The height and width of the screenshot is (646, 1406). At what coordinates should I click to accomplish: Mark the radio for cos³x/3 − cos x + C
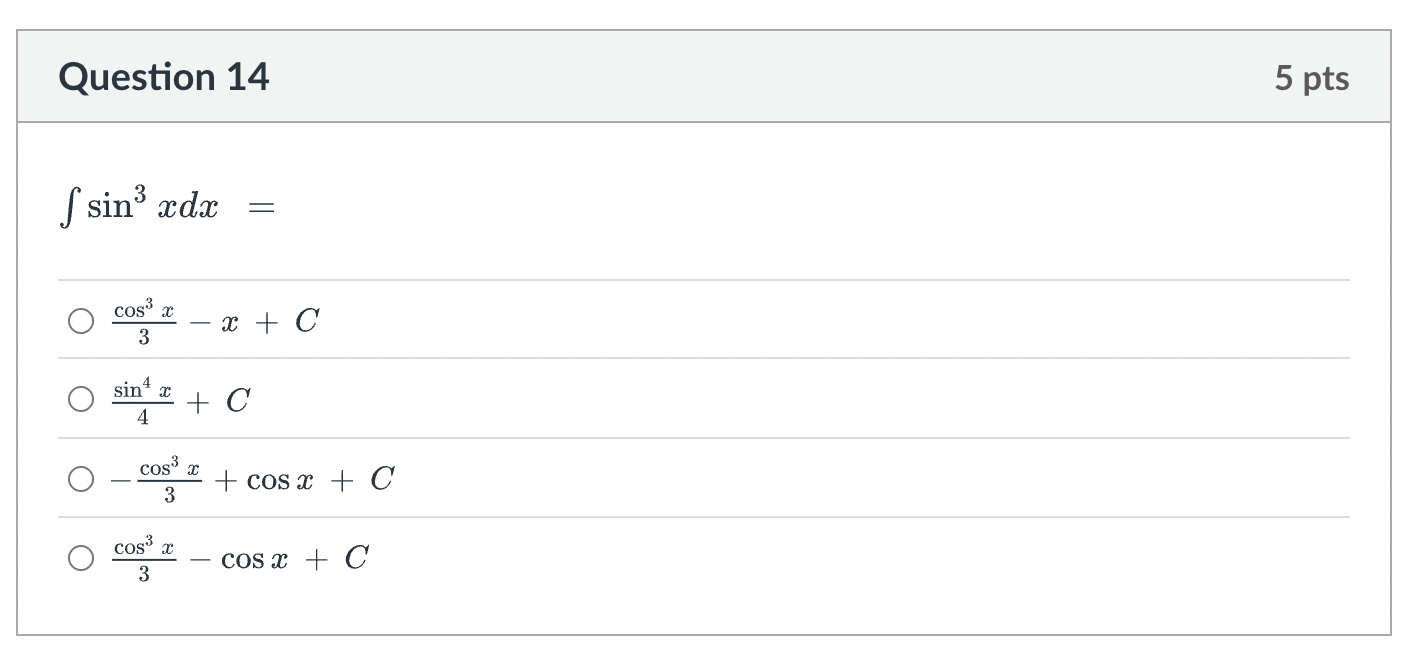[81, 559]
